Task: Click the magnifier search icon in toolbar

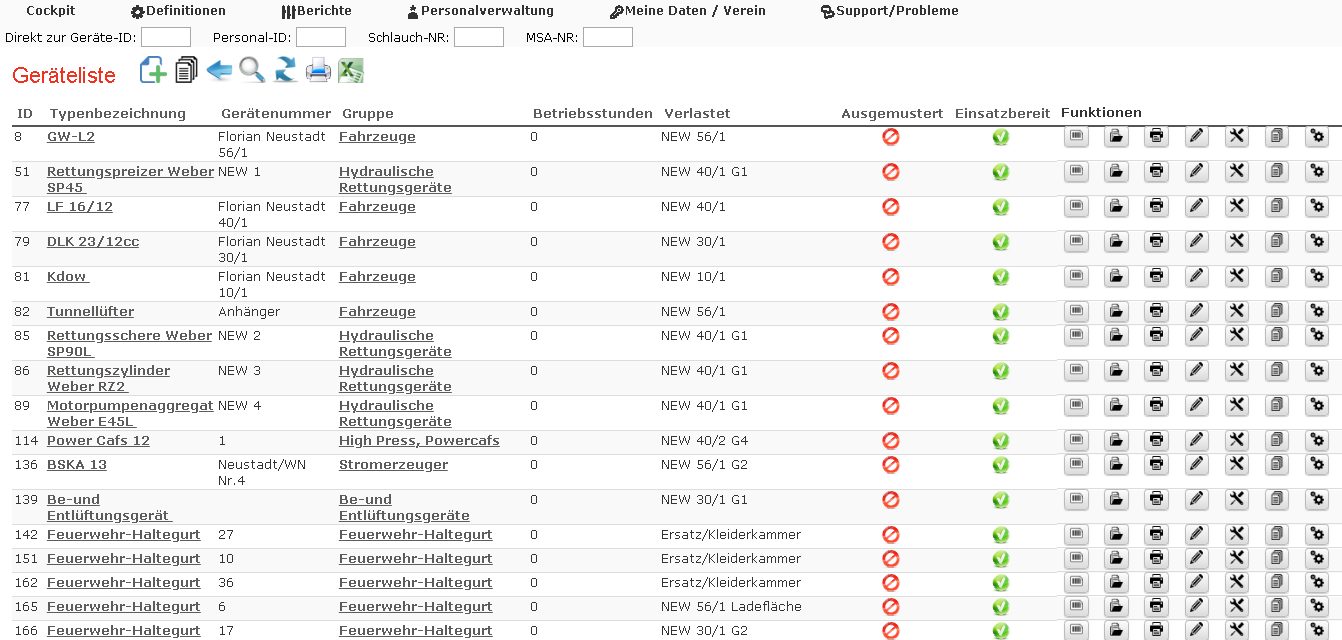Action: 252,71
